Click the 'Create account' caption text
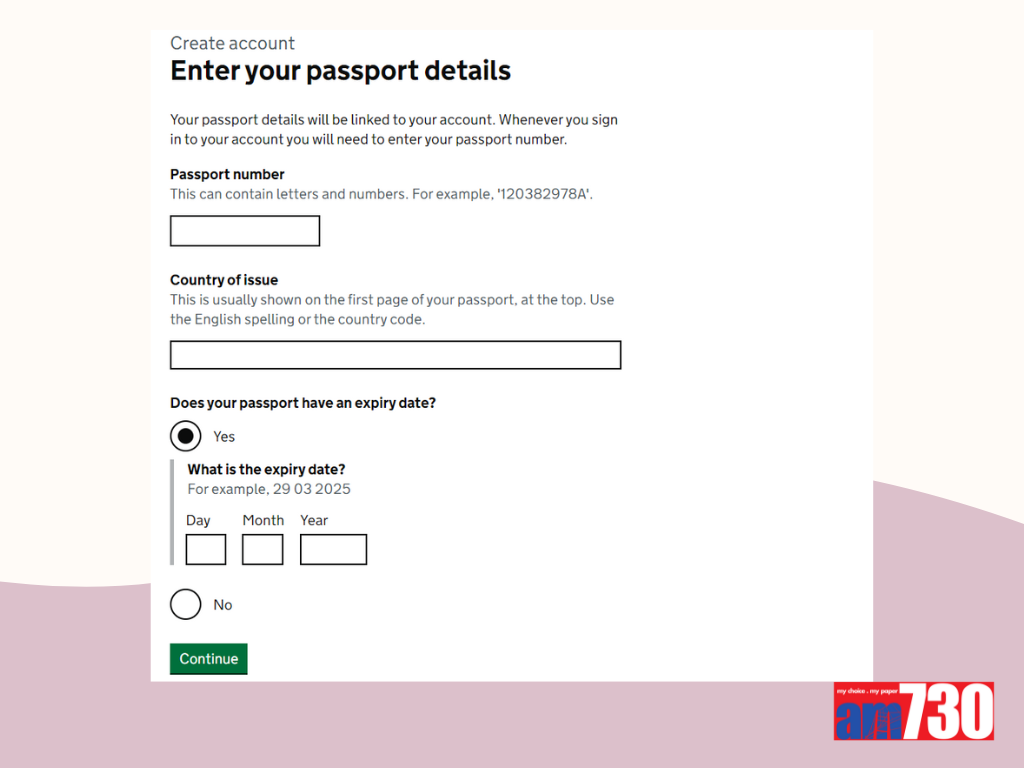 (232, 43)
